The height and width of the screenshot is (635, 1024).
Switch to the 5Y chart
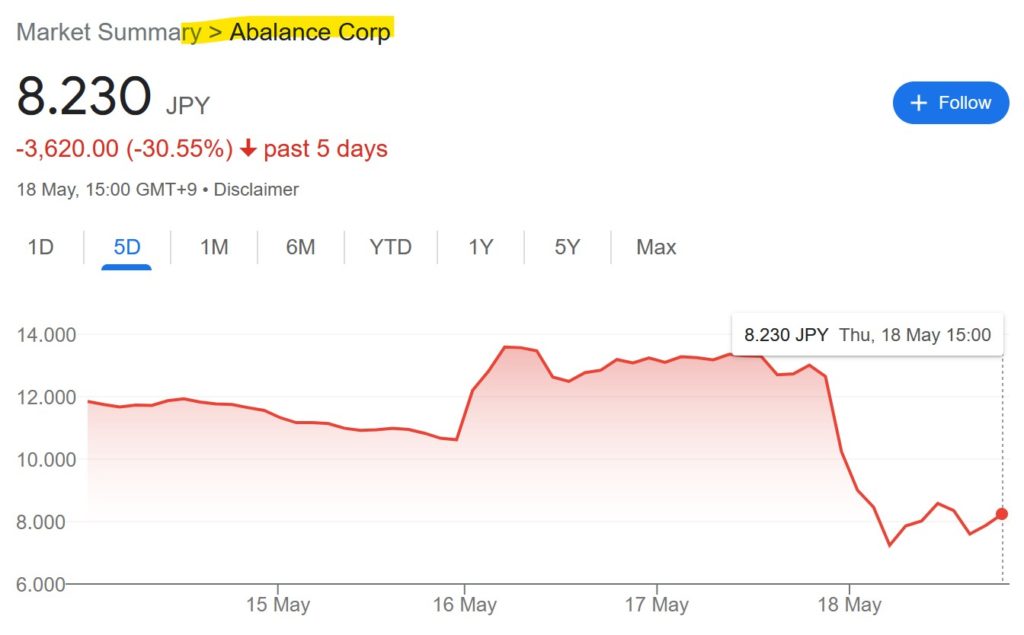tap(565, 247)
